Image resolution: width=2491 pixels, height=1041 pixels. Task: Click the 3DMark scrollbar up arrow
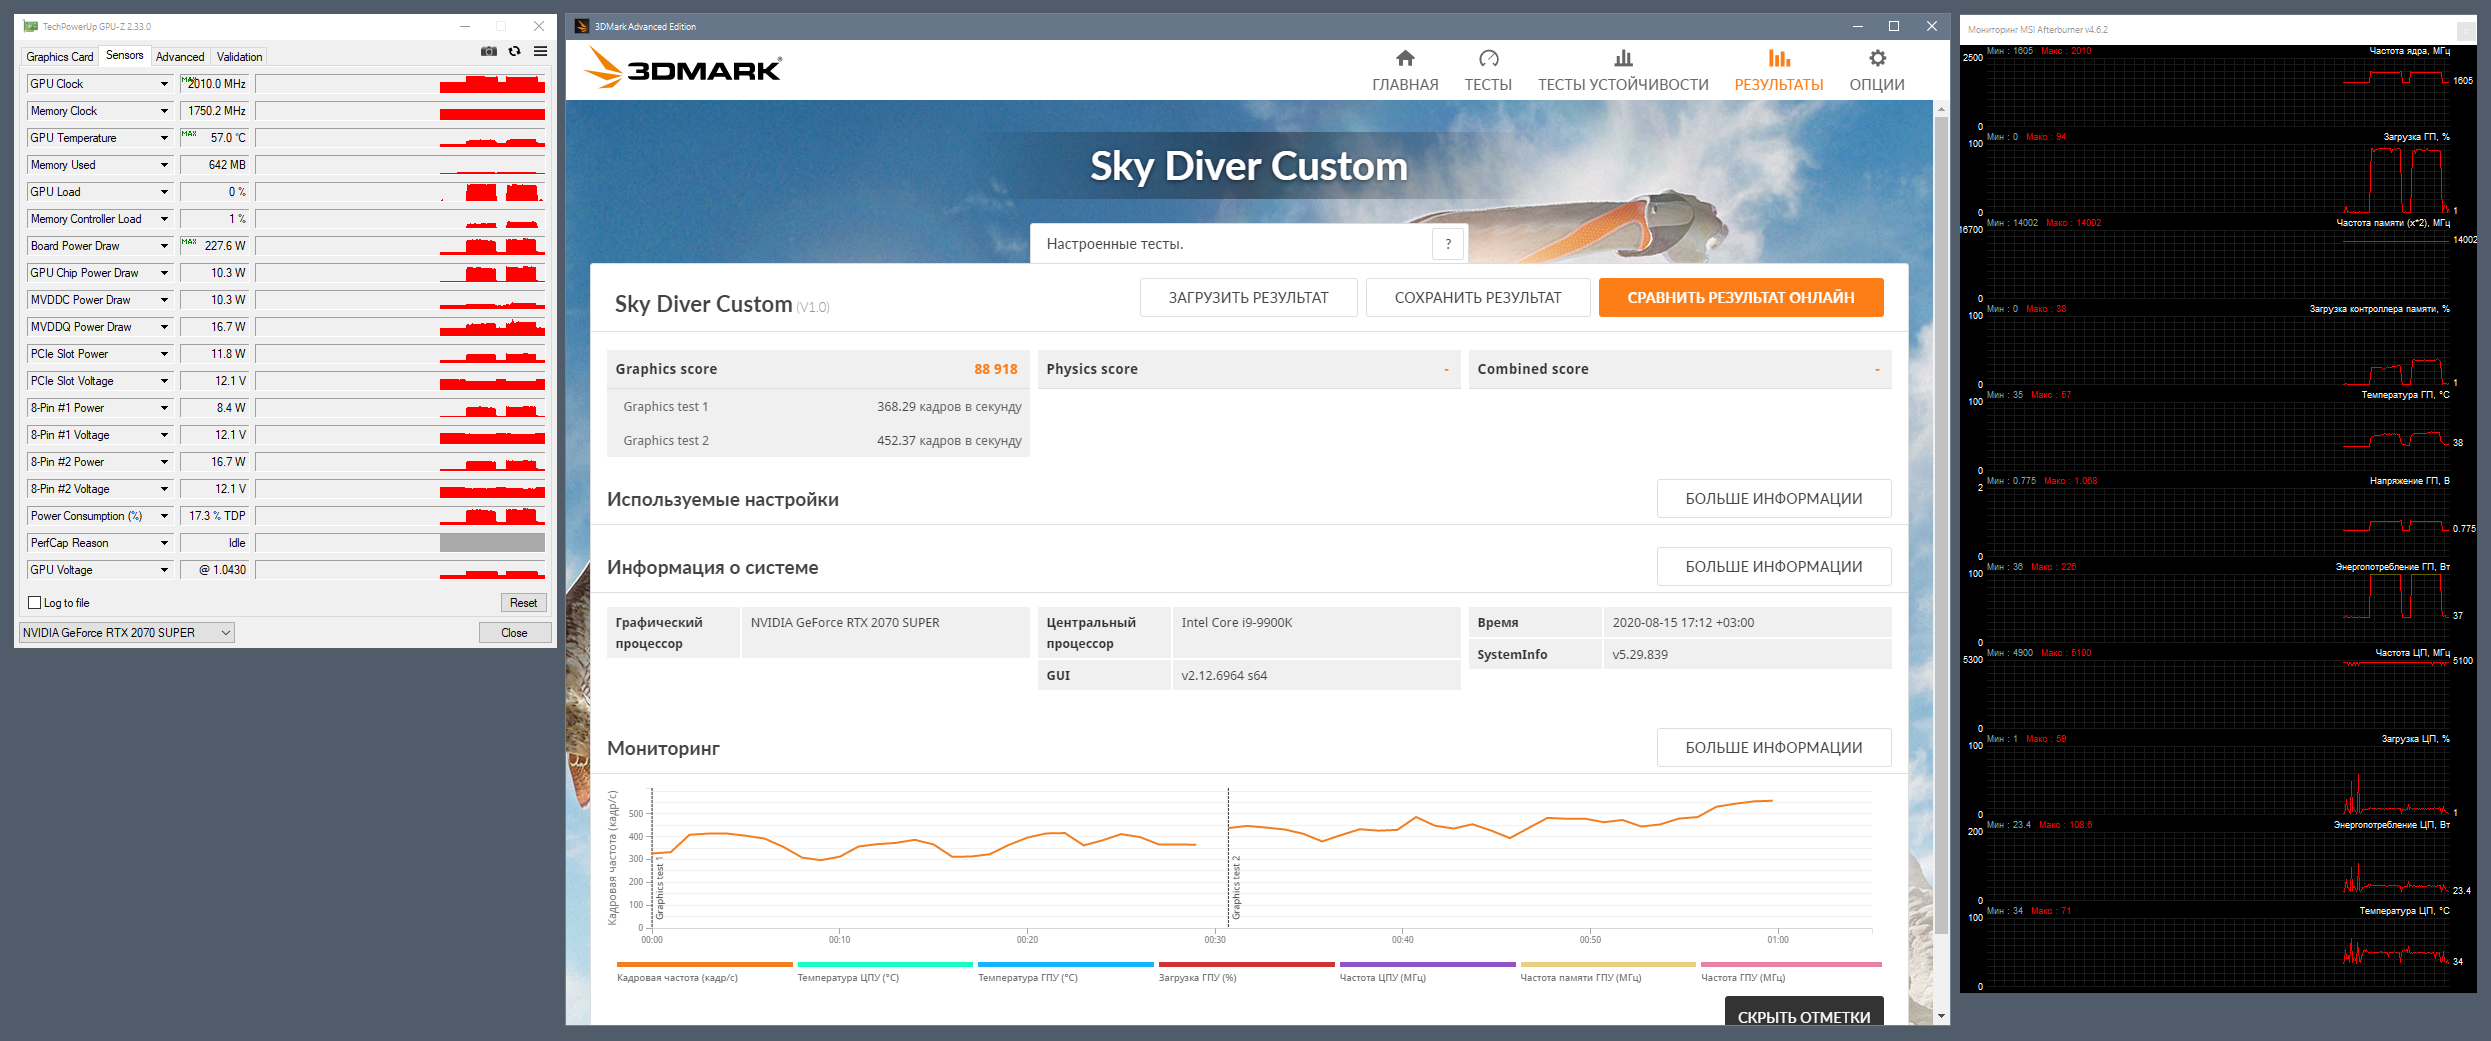[x=1941, y=108]
